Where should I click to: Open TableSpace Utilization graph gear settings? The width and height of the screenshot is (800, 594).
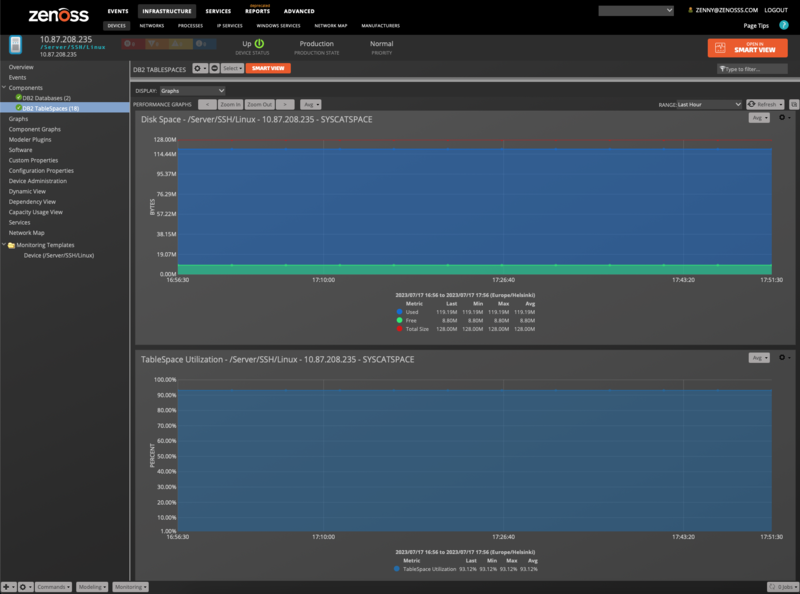(x=784, y=357)
